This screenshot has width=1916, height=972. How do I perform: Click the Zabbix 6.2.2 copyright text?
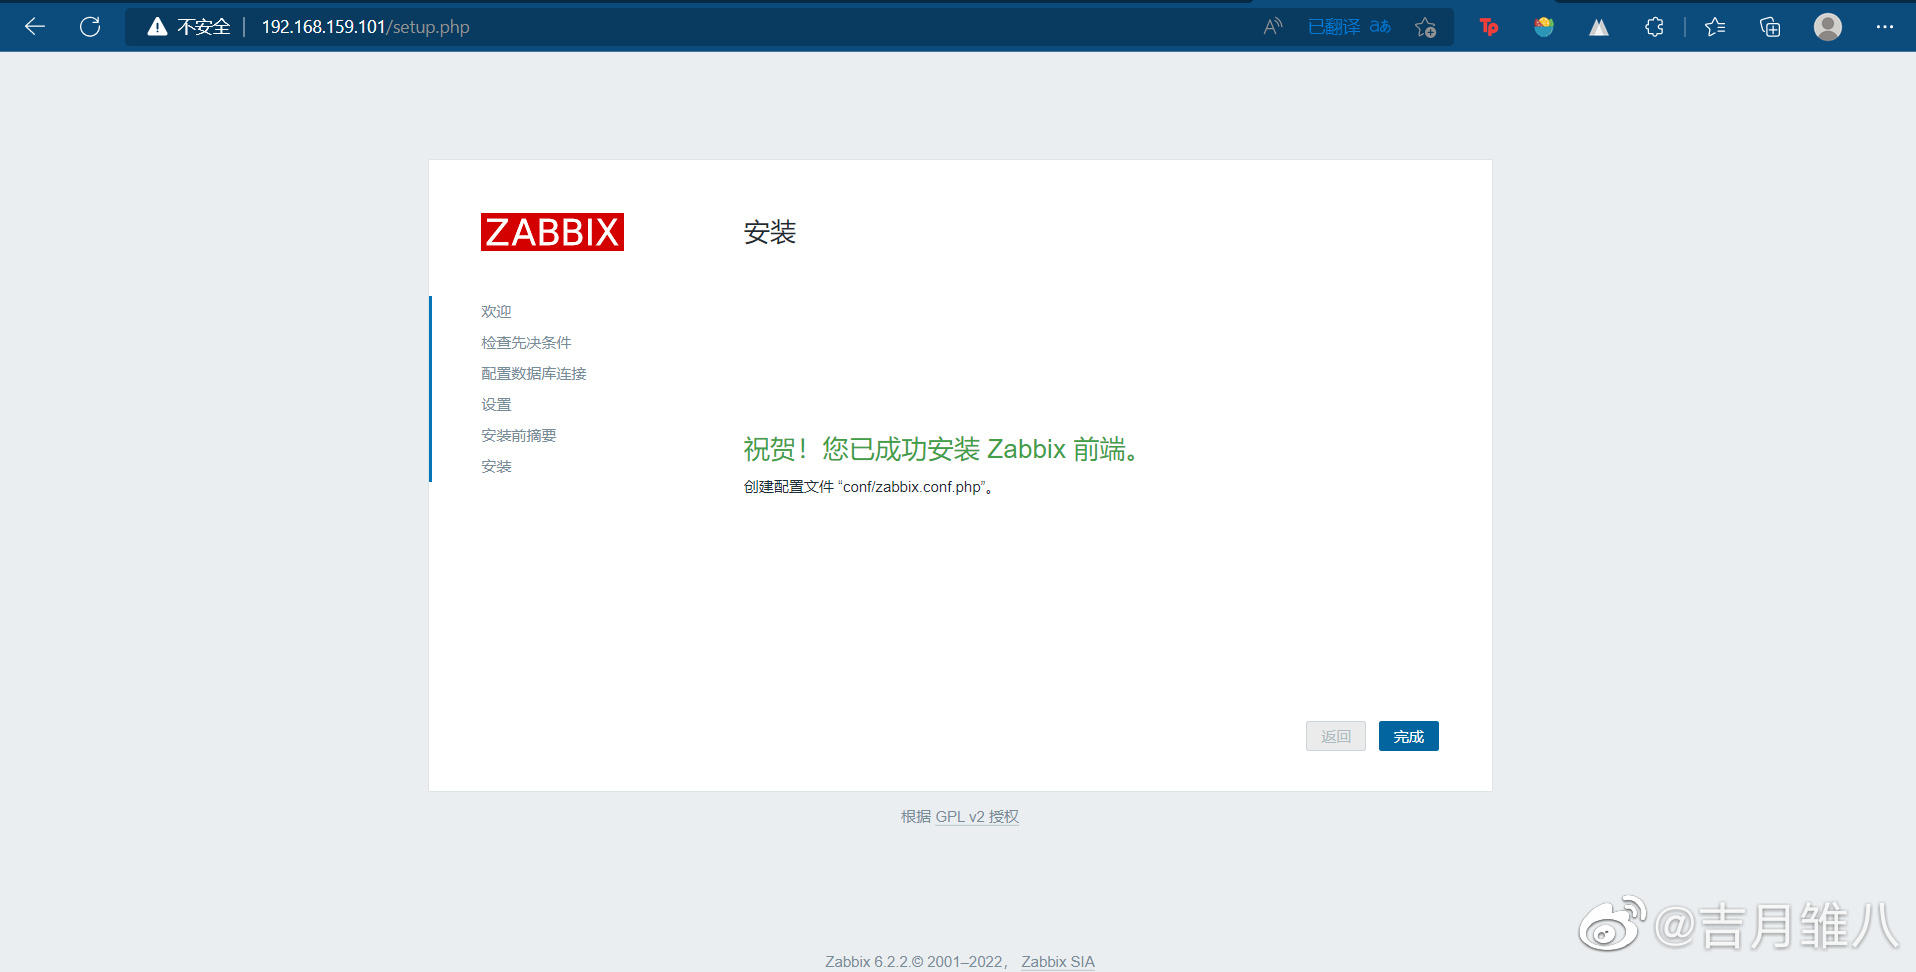[x=914, y=962]
